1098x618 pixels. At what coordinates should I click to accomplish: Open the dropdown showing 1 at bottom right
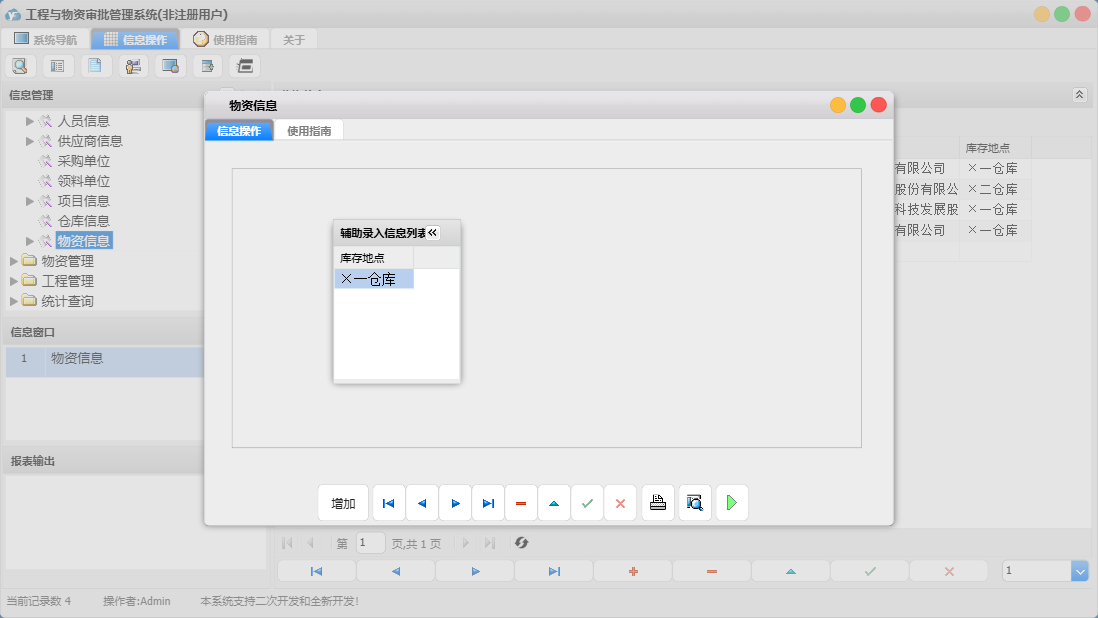click(x=1079, y=570)
